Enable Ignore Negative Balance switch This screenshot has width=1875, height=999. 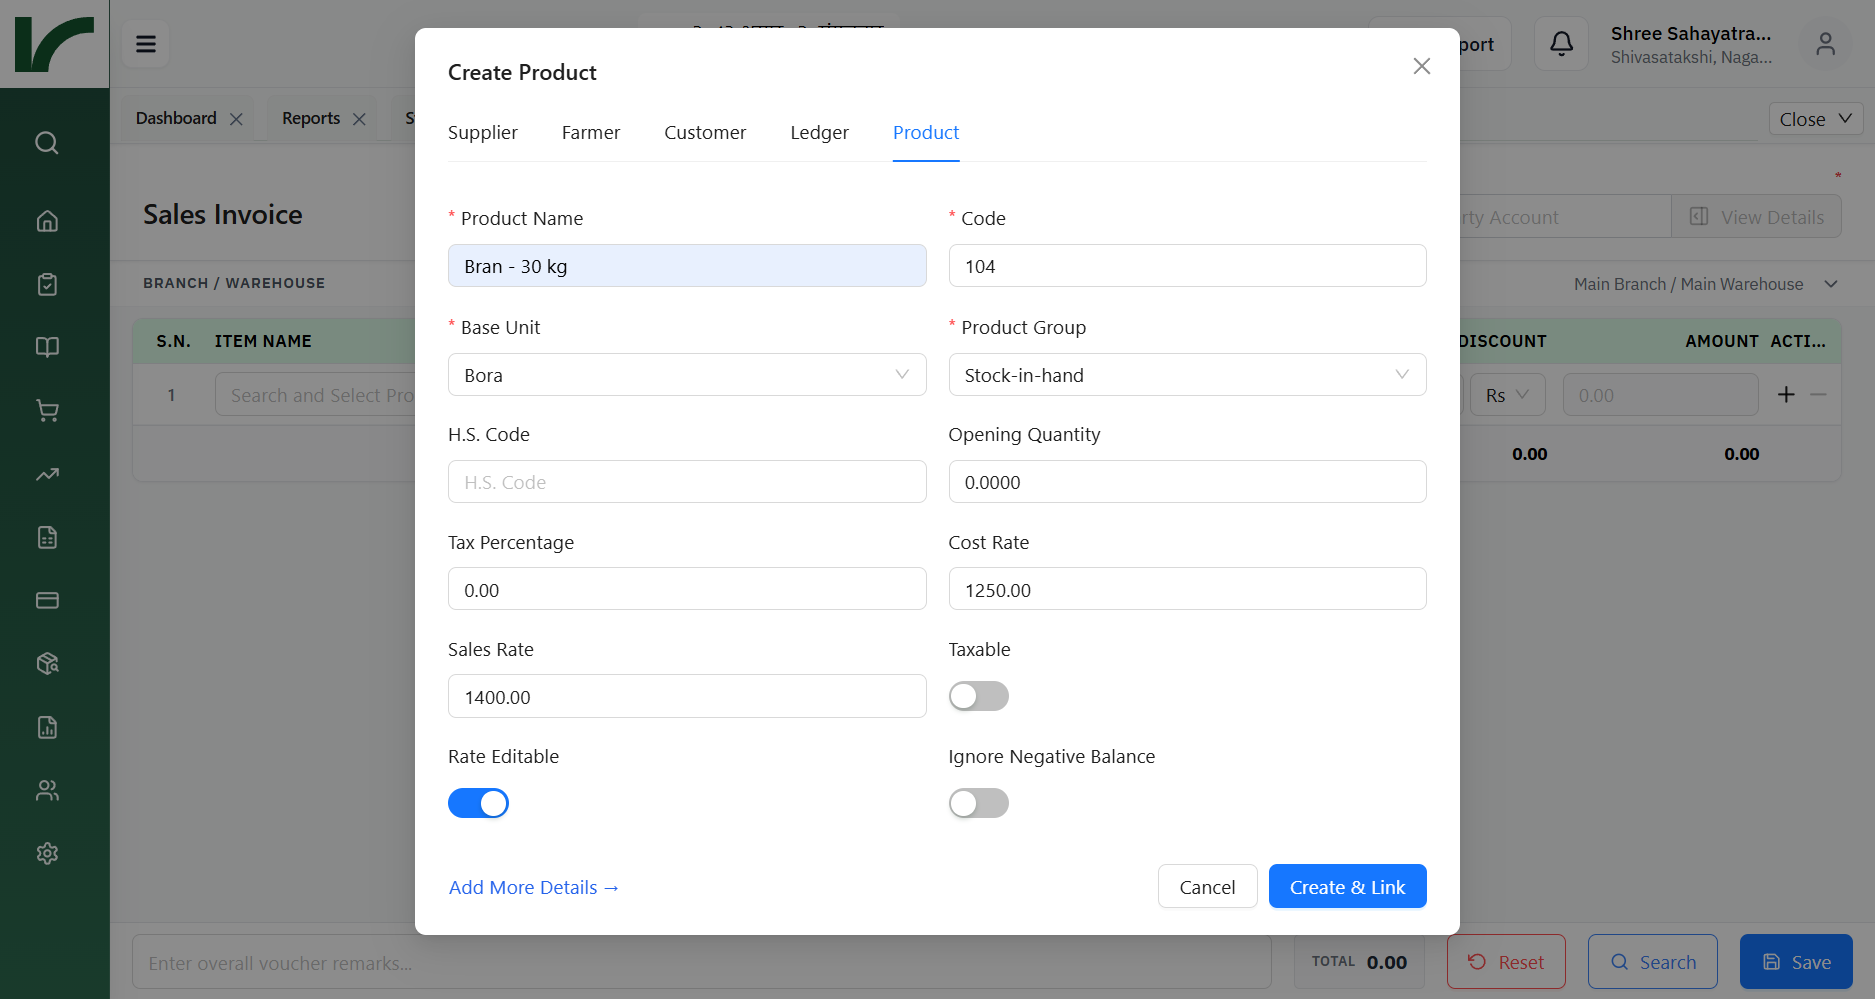tap(978, 803)
